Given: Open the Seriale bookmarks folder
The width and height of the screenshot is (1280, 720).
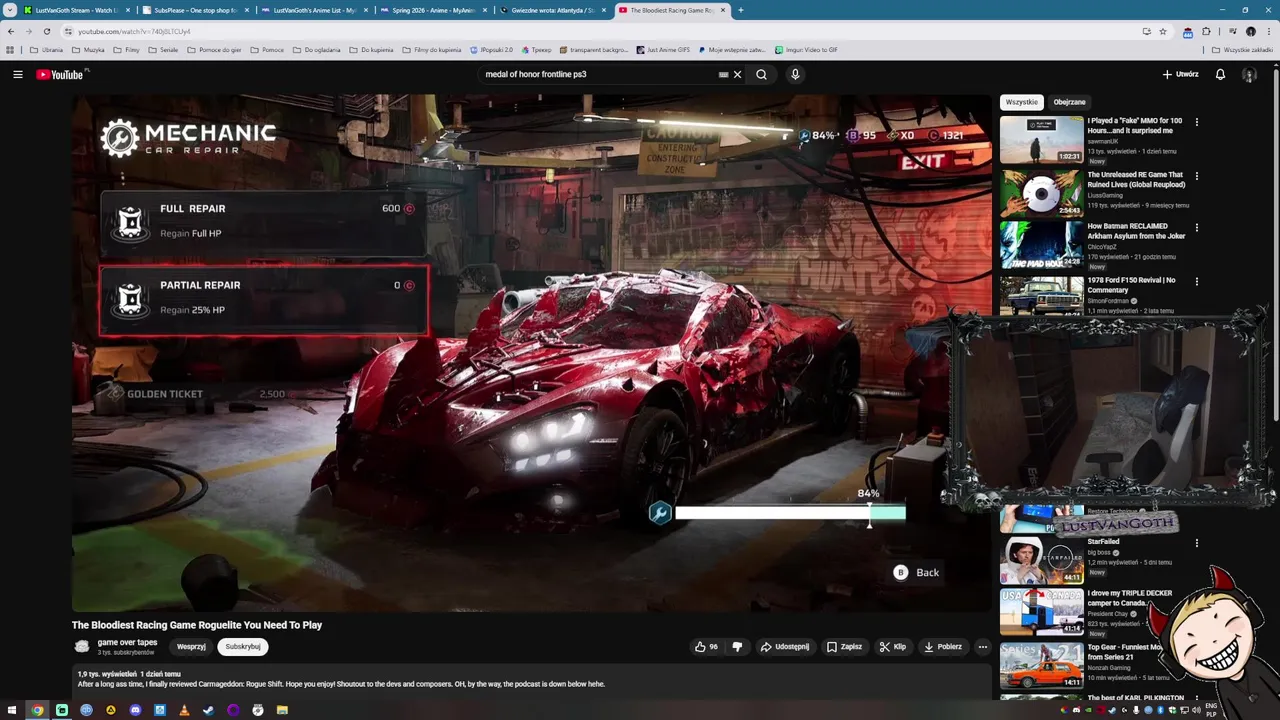Looking at the screenshot, I should (x=163, y=49).
